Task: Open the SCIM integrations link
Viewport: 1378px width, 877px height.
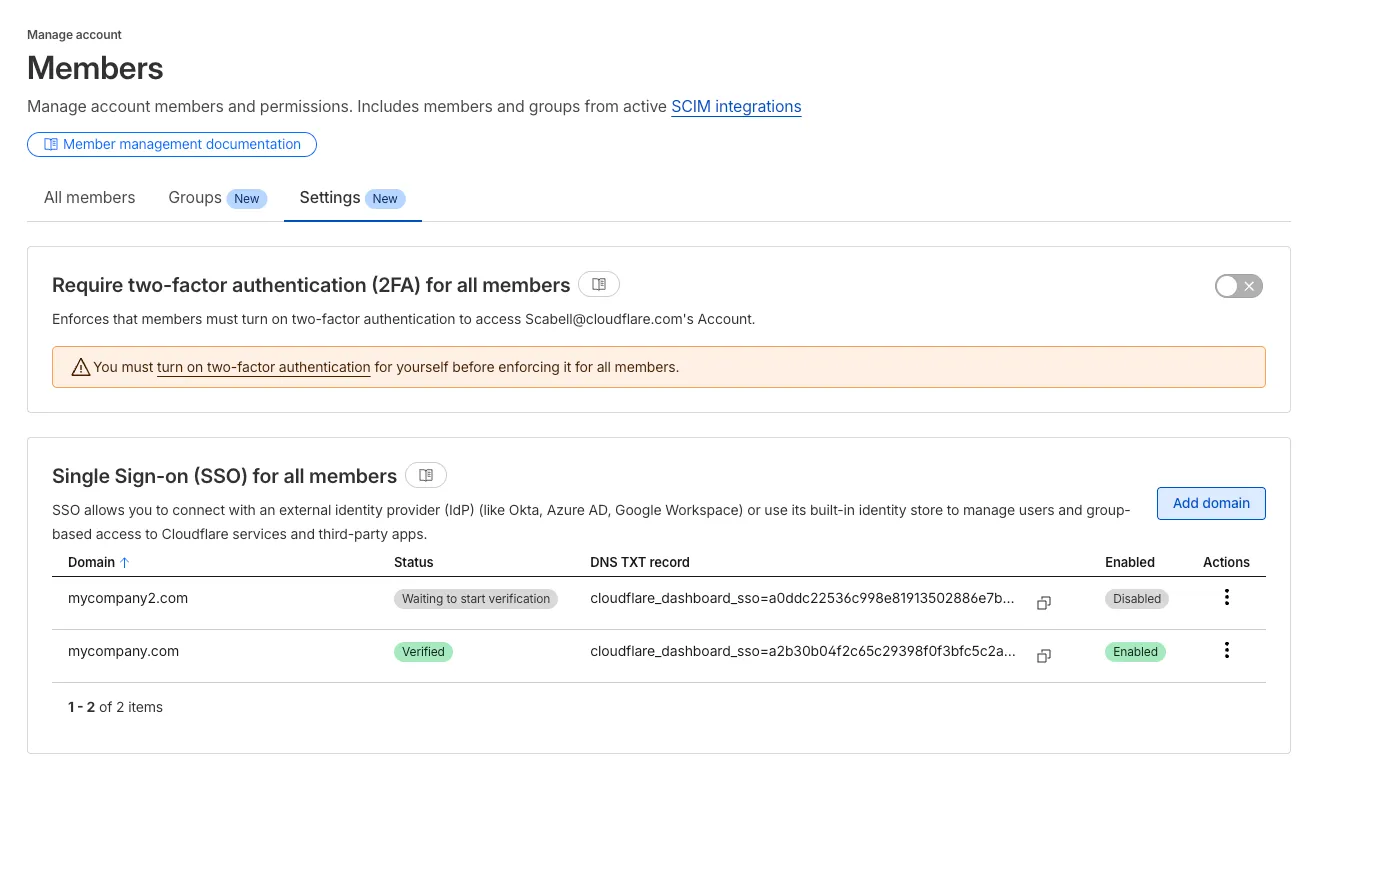Action: pos(736,107)
